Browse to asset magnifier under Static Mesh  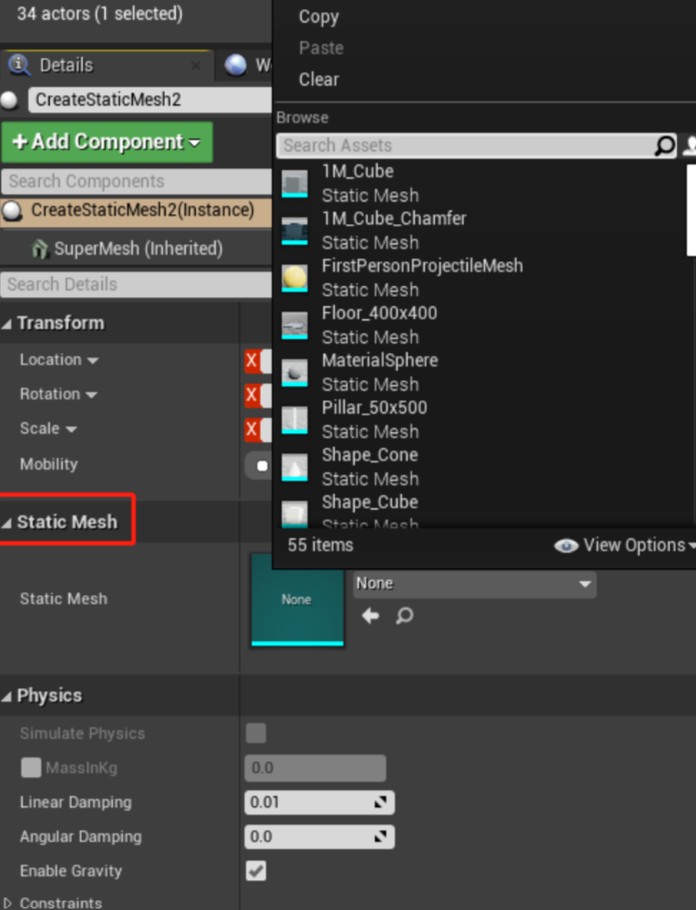pos(405,615)
